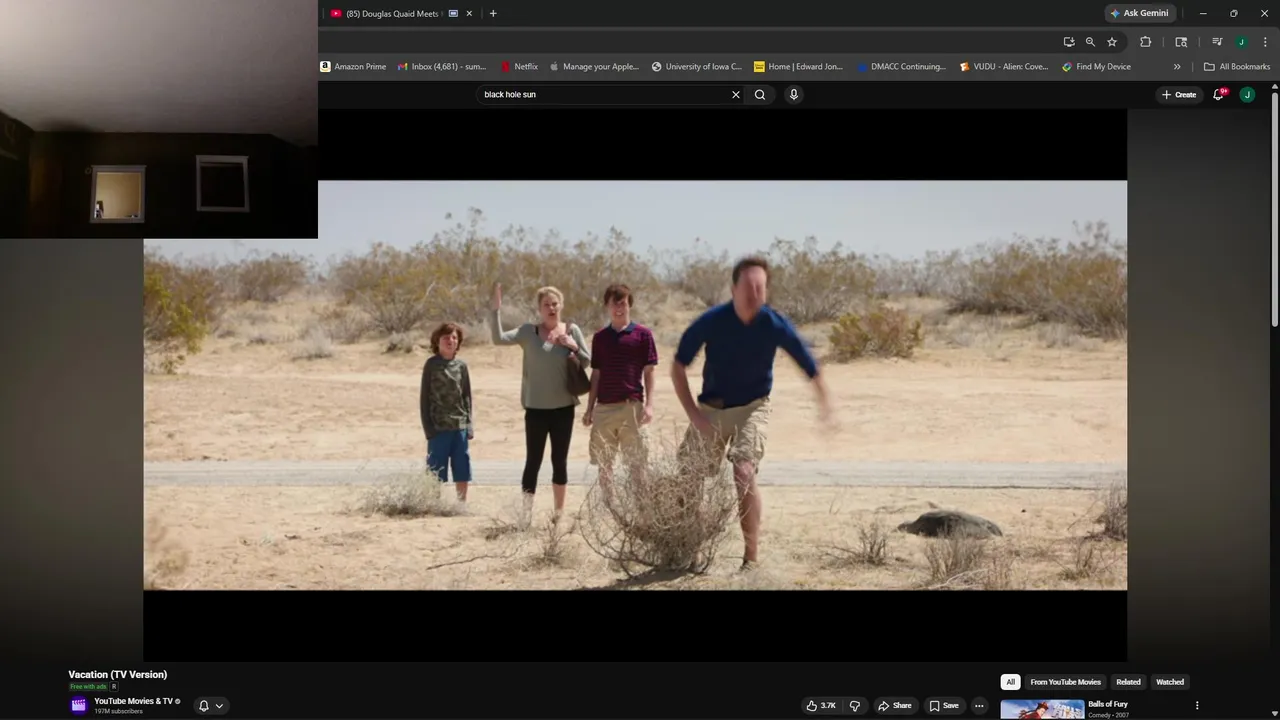Open a new browser tab
The width and height of the screenshot is (1280, 720).
[x=493, y=13]
